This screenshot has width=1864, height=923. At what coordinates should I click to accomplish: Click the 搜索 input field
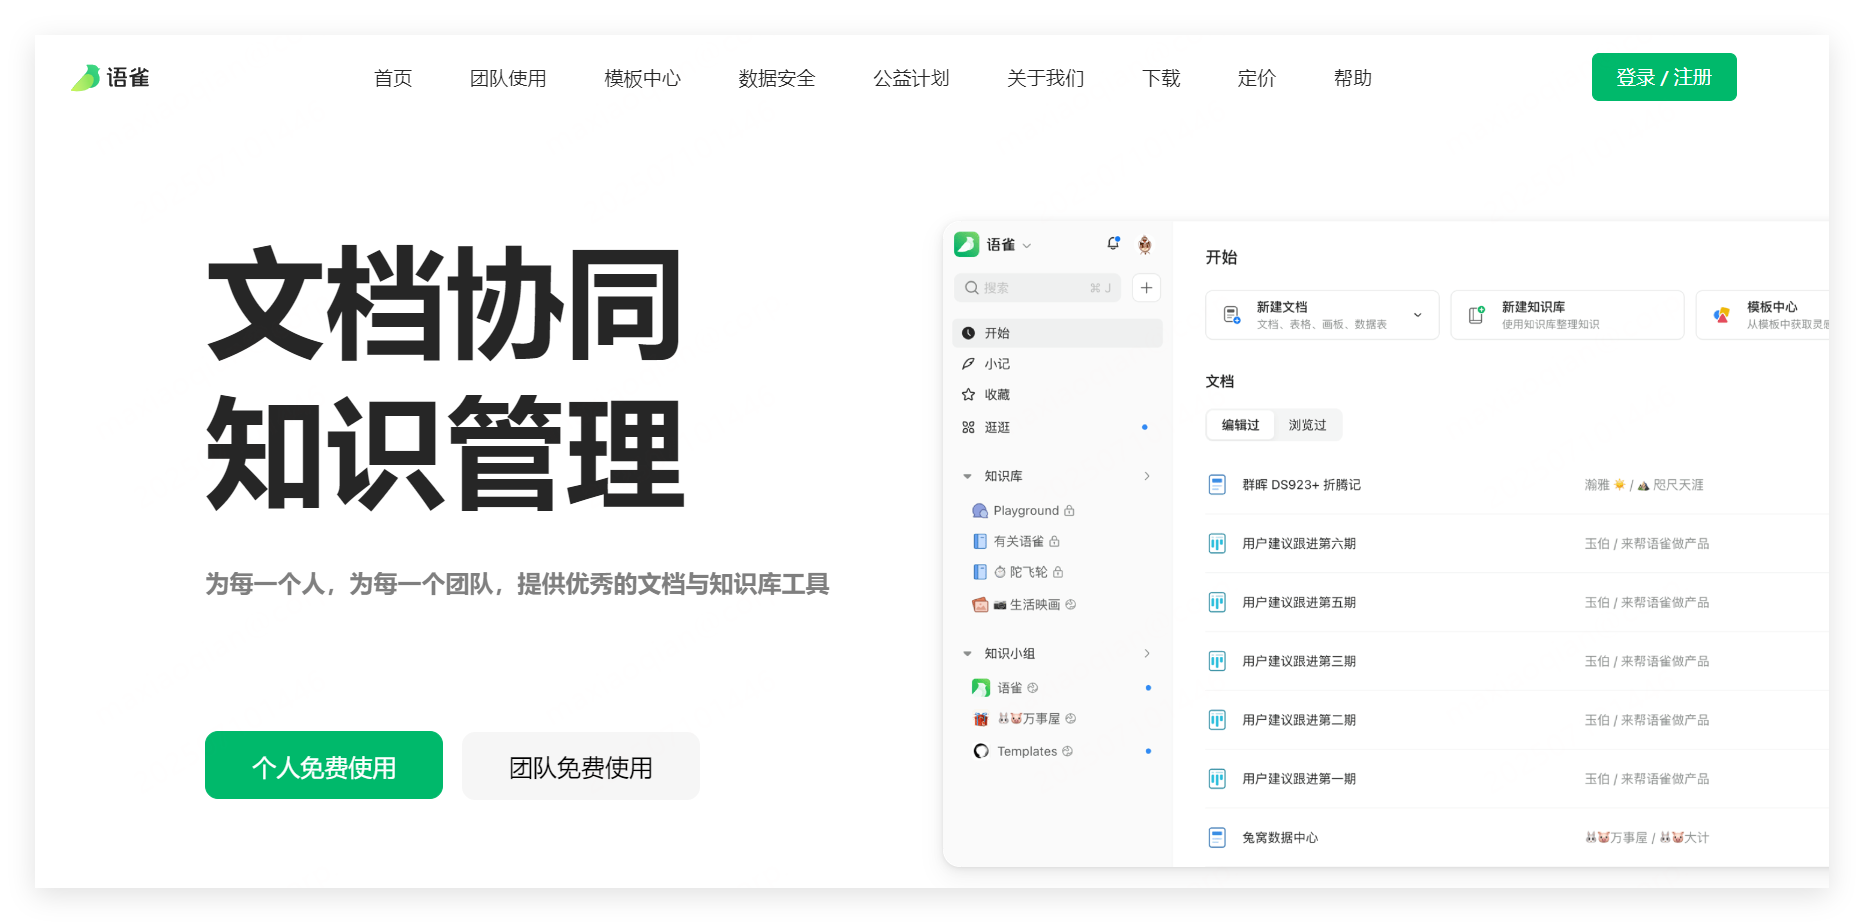pyautogui.click(x=1038, y=288)
